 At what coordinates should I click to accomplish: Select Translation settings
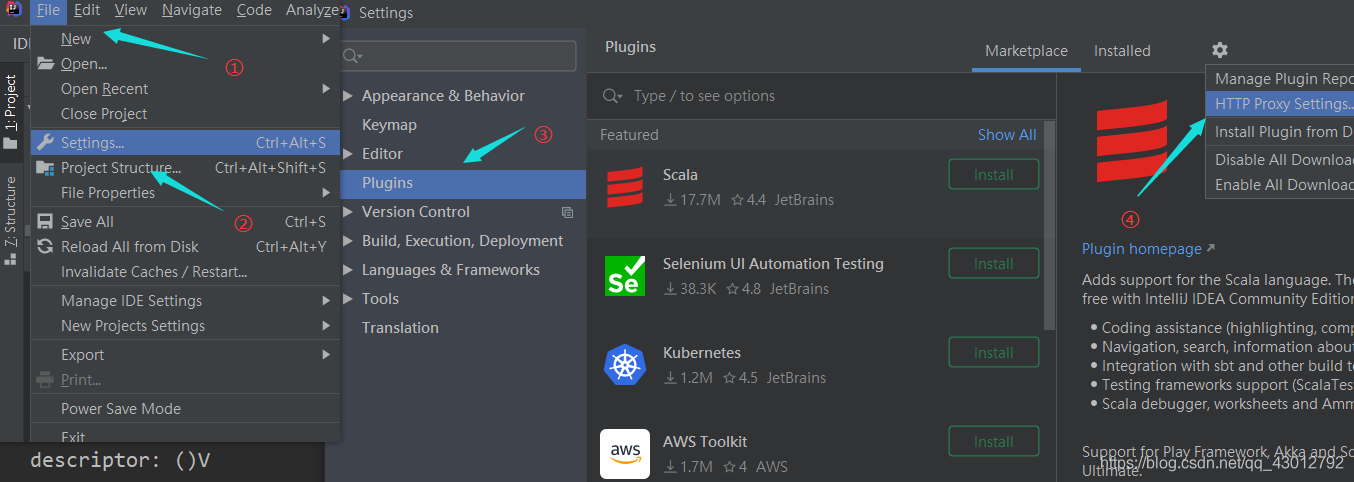pos(400,328)
